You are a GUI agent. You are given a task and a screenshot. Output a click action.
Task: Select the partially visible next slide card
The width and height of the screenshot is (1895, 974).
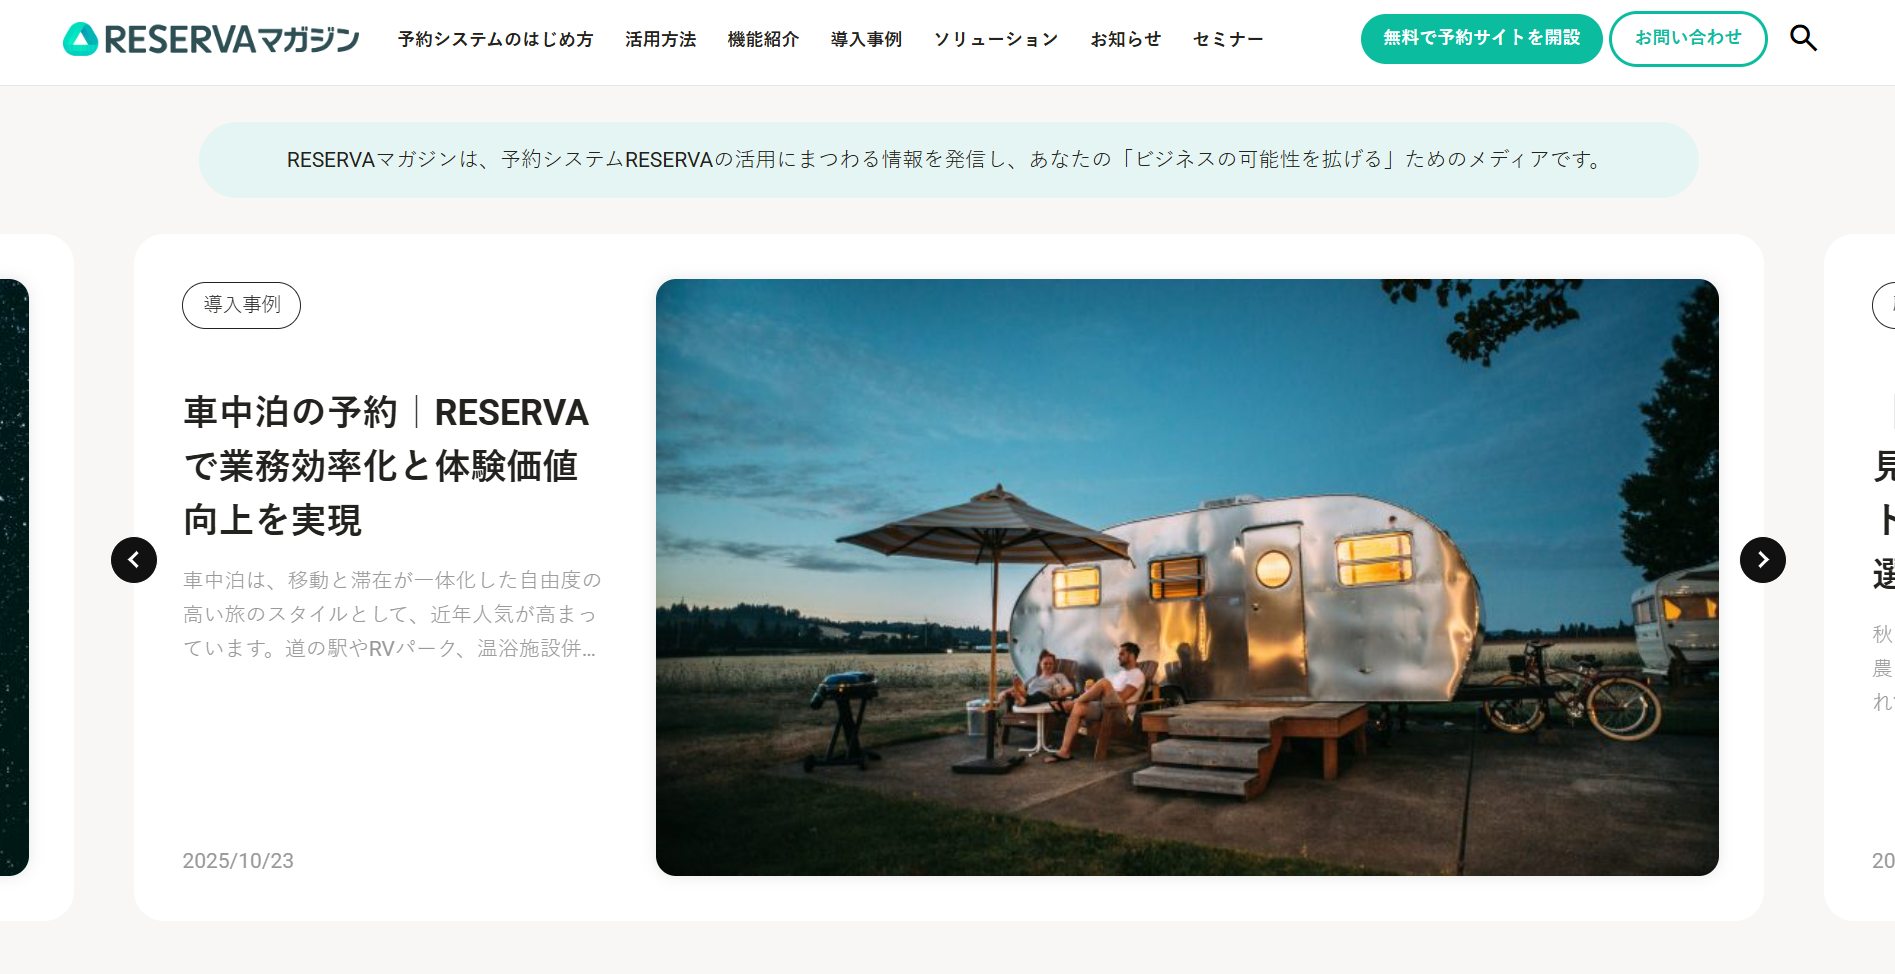point(1860,577)
